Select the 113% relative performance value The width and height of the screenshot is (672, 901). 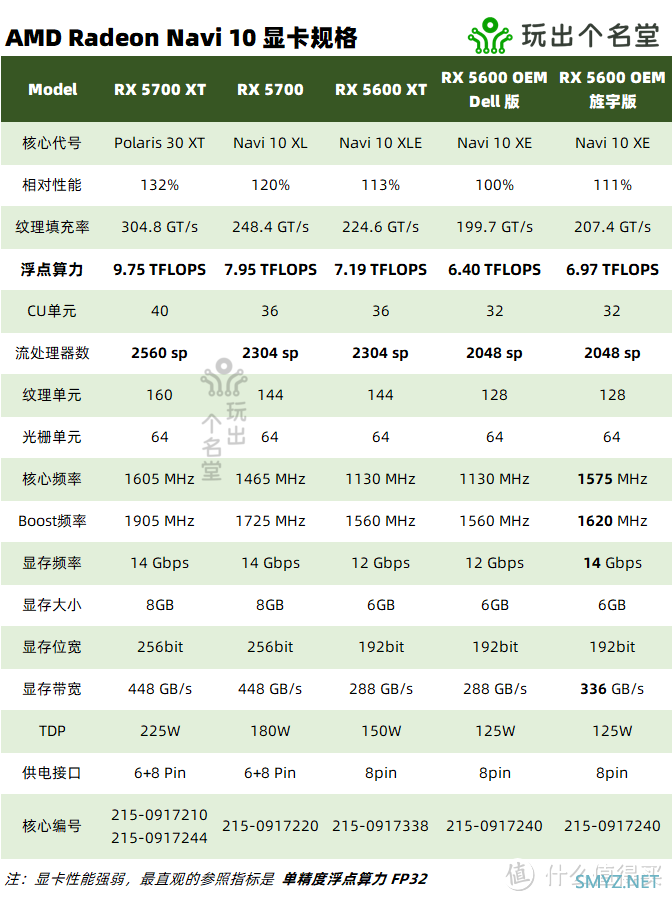pos(381,185)
